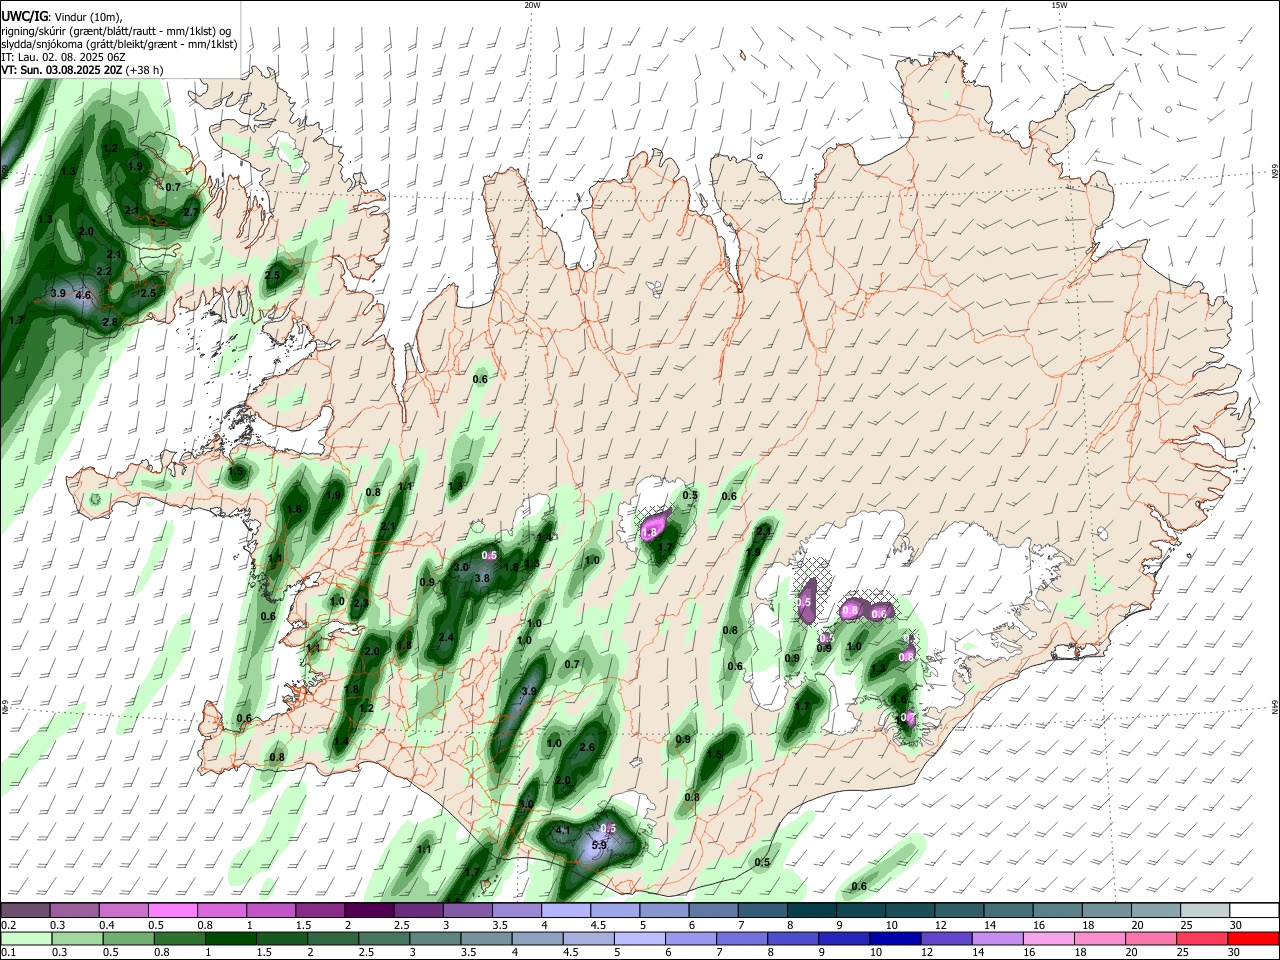Click the 'slydda/snjókoma' legend description line
Viewport: 1280px width, 960px height.
[x=119, y=44]
